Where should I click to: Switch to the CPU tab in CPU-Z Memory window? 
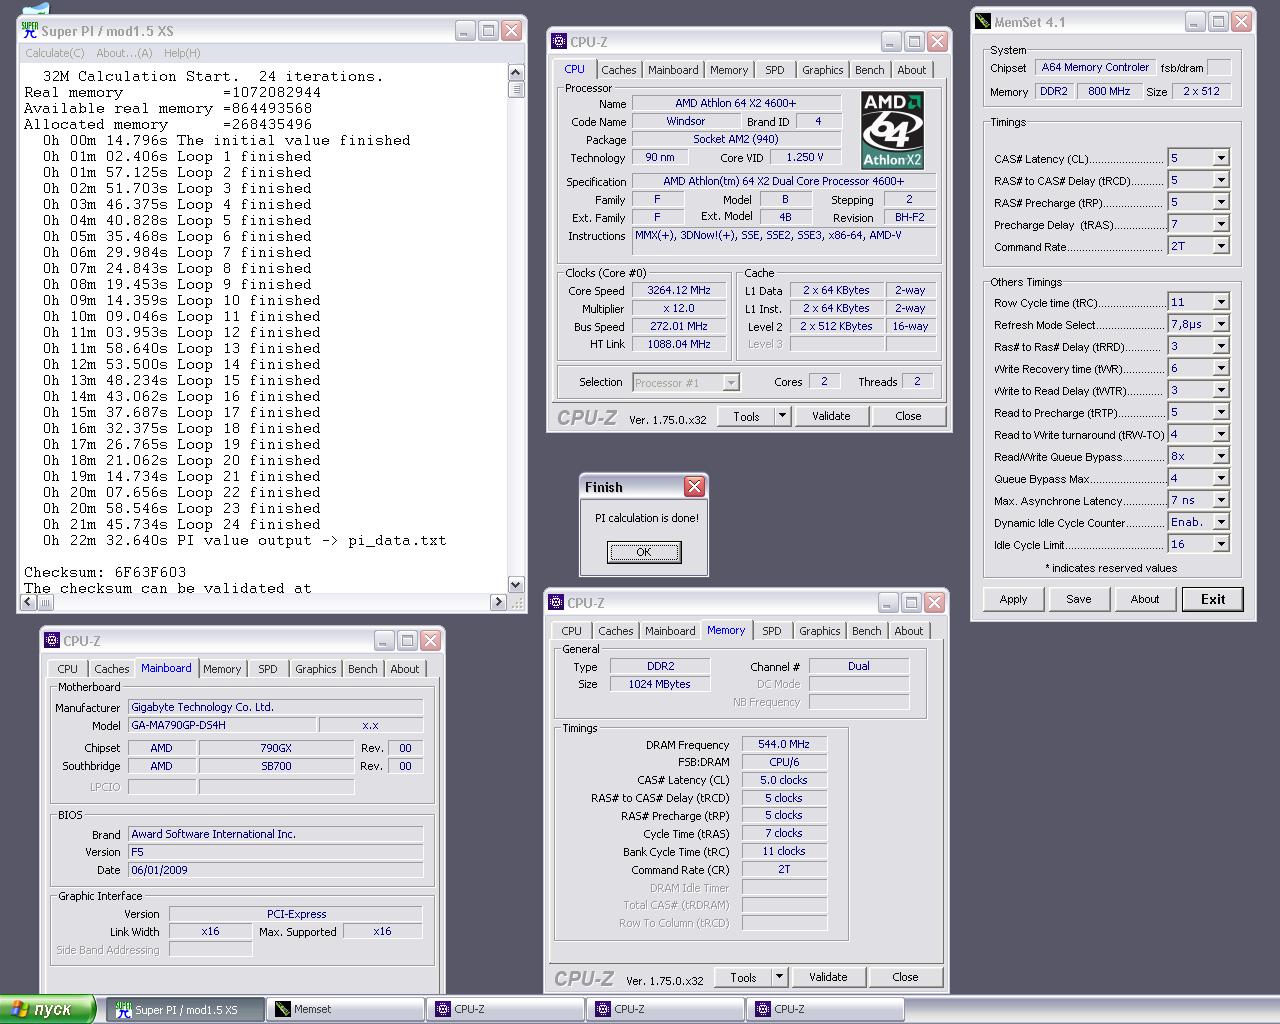coord(571,631)
